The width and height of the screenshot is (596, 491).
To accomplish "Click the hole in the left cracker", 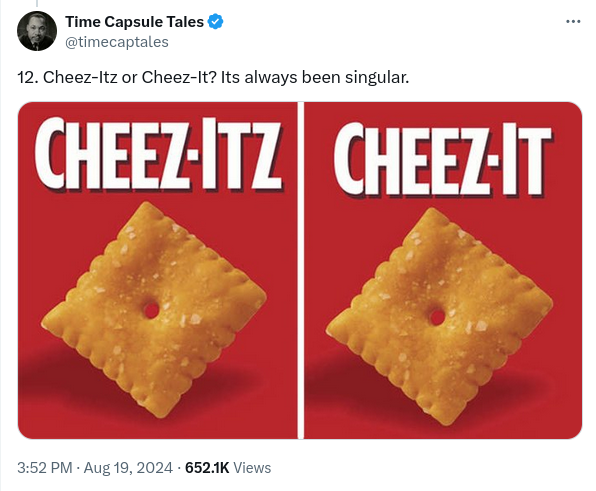I will click(151, 310).
